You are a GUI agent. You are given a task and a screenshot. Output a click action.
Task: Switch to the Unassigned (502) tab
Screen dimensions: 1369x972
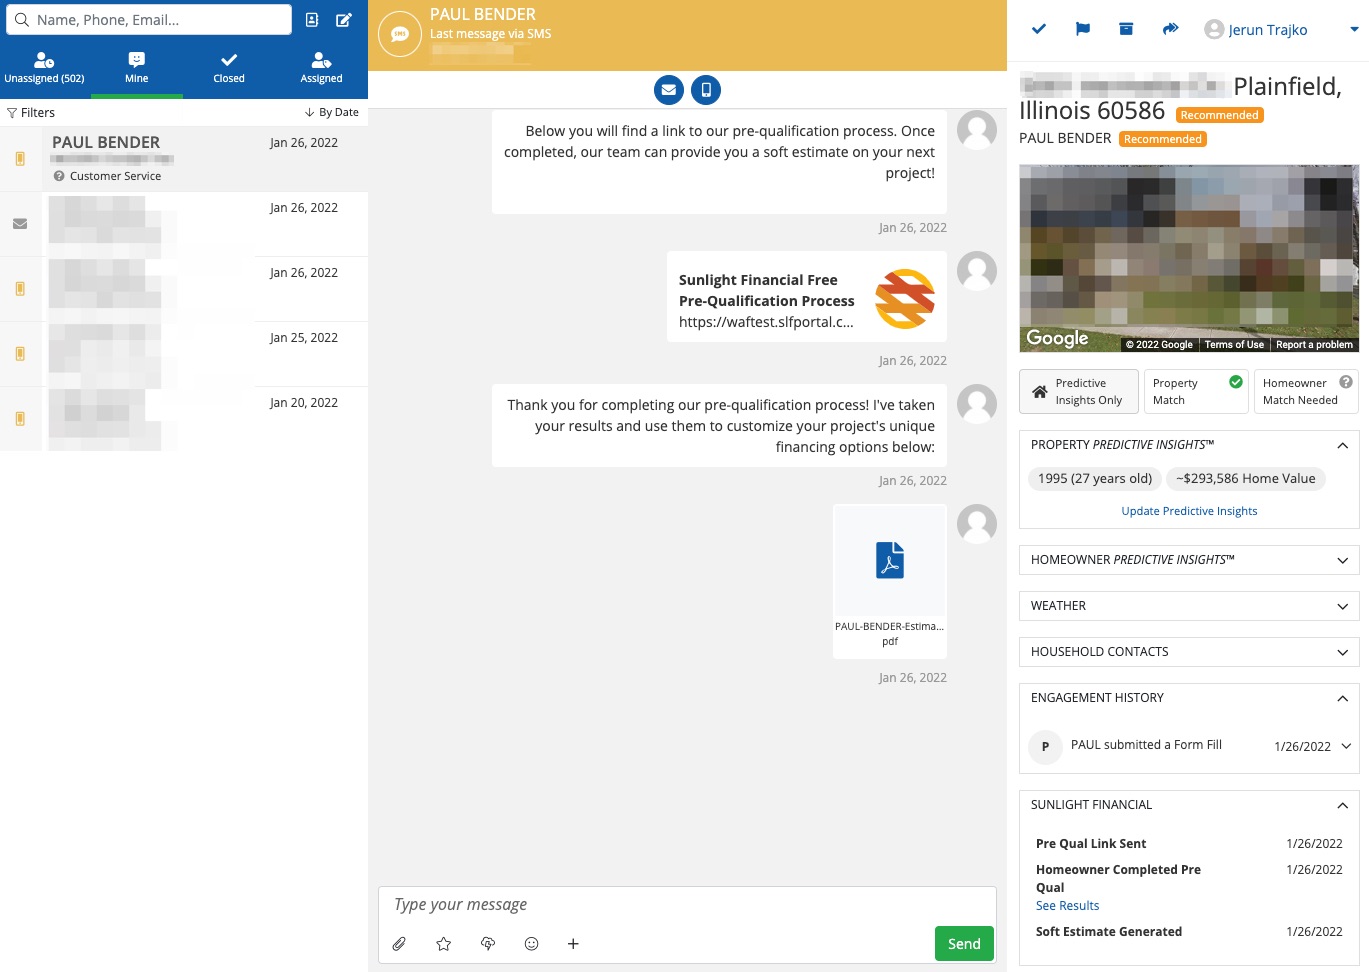coord(45,68)
